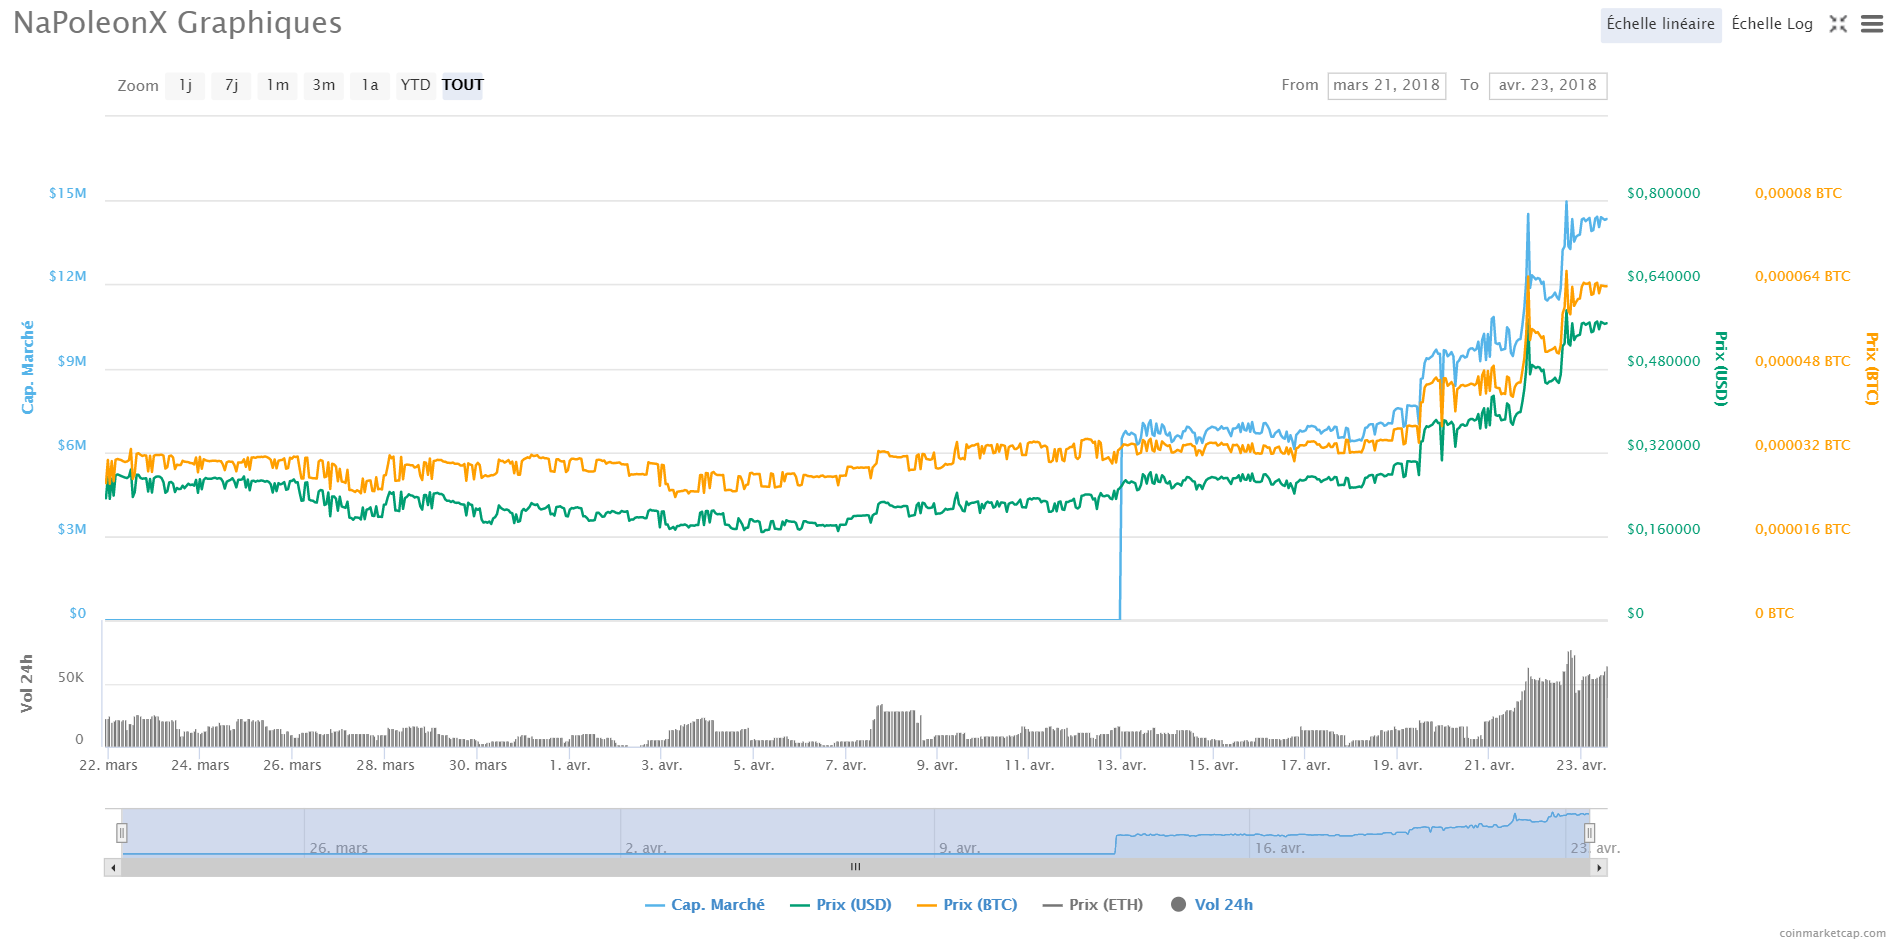Screen dimensions: 1899x941
Task: Switch to Échelle Log scale
Action: pyautogui.click(x=1772, y=24)
